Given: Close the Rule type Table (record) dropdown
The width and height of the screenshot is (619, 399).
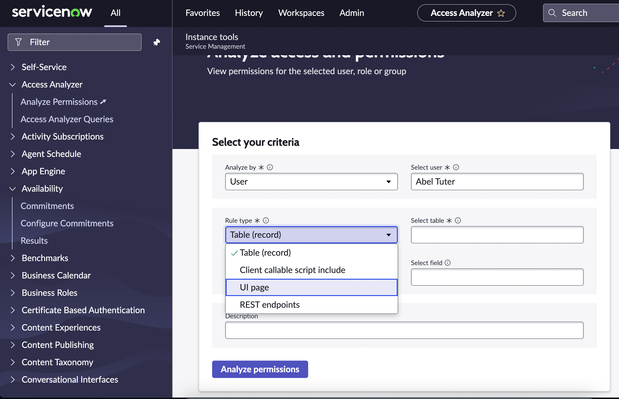Looking at the screenshot, I should pyautogui.click(x=311, y=235).
